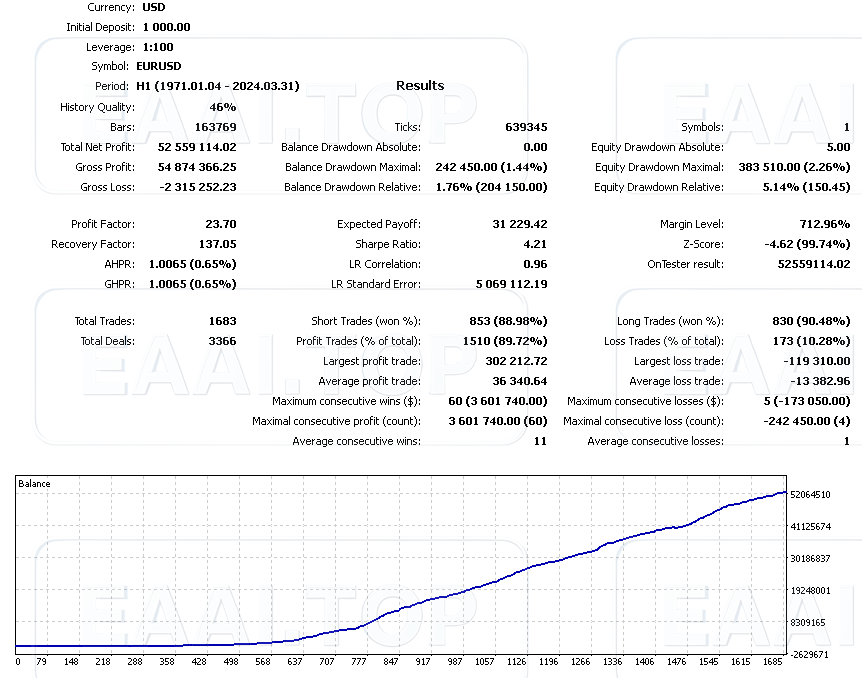Click the Largest profit trade value 302 212.72
Screen dimensions: 862x678
coord(517,361)
